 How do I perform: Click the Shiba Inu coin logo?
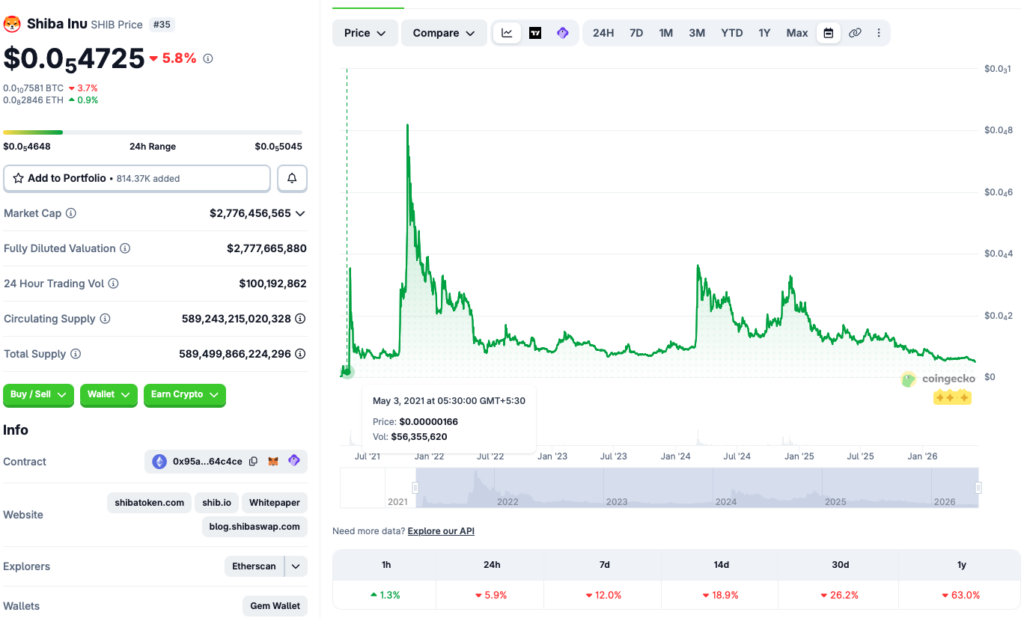click(x=12, y=24)
